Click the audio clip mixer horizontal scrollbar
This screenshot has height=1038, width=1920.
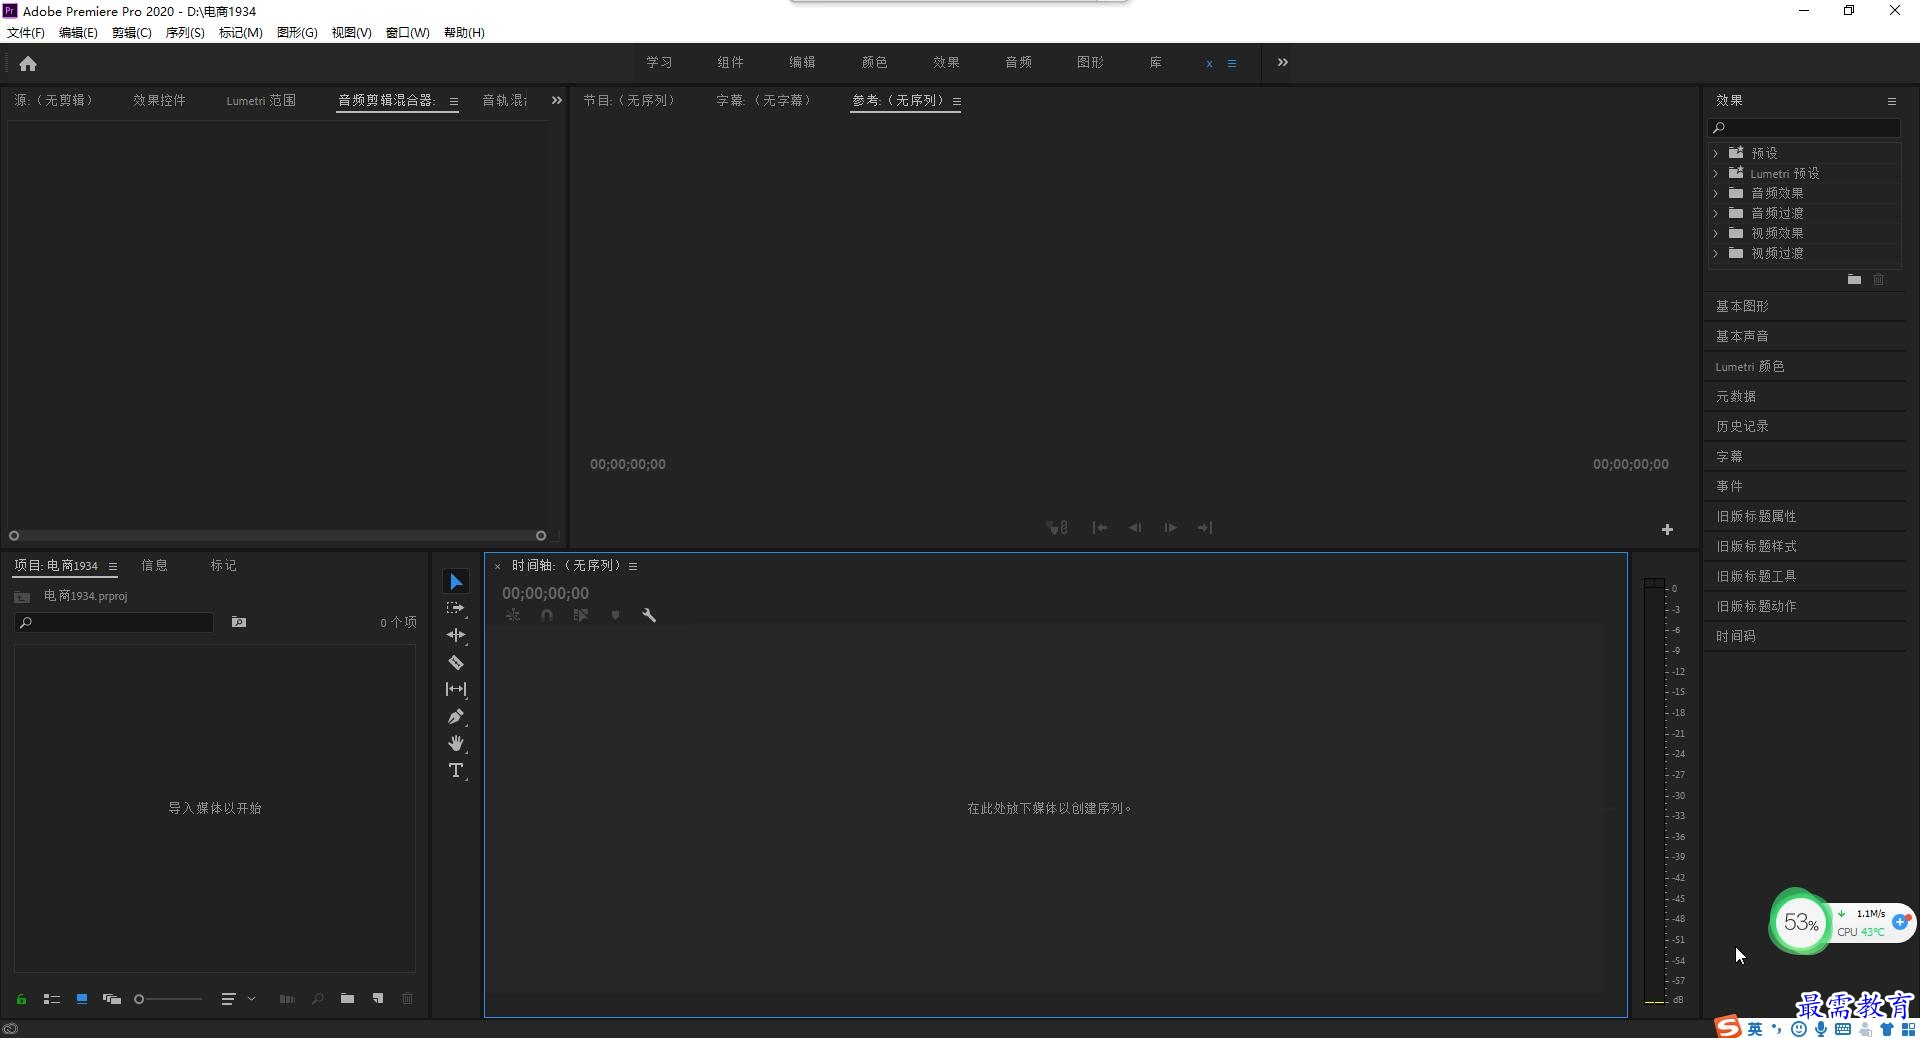point(278,536)
